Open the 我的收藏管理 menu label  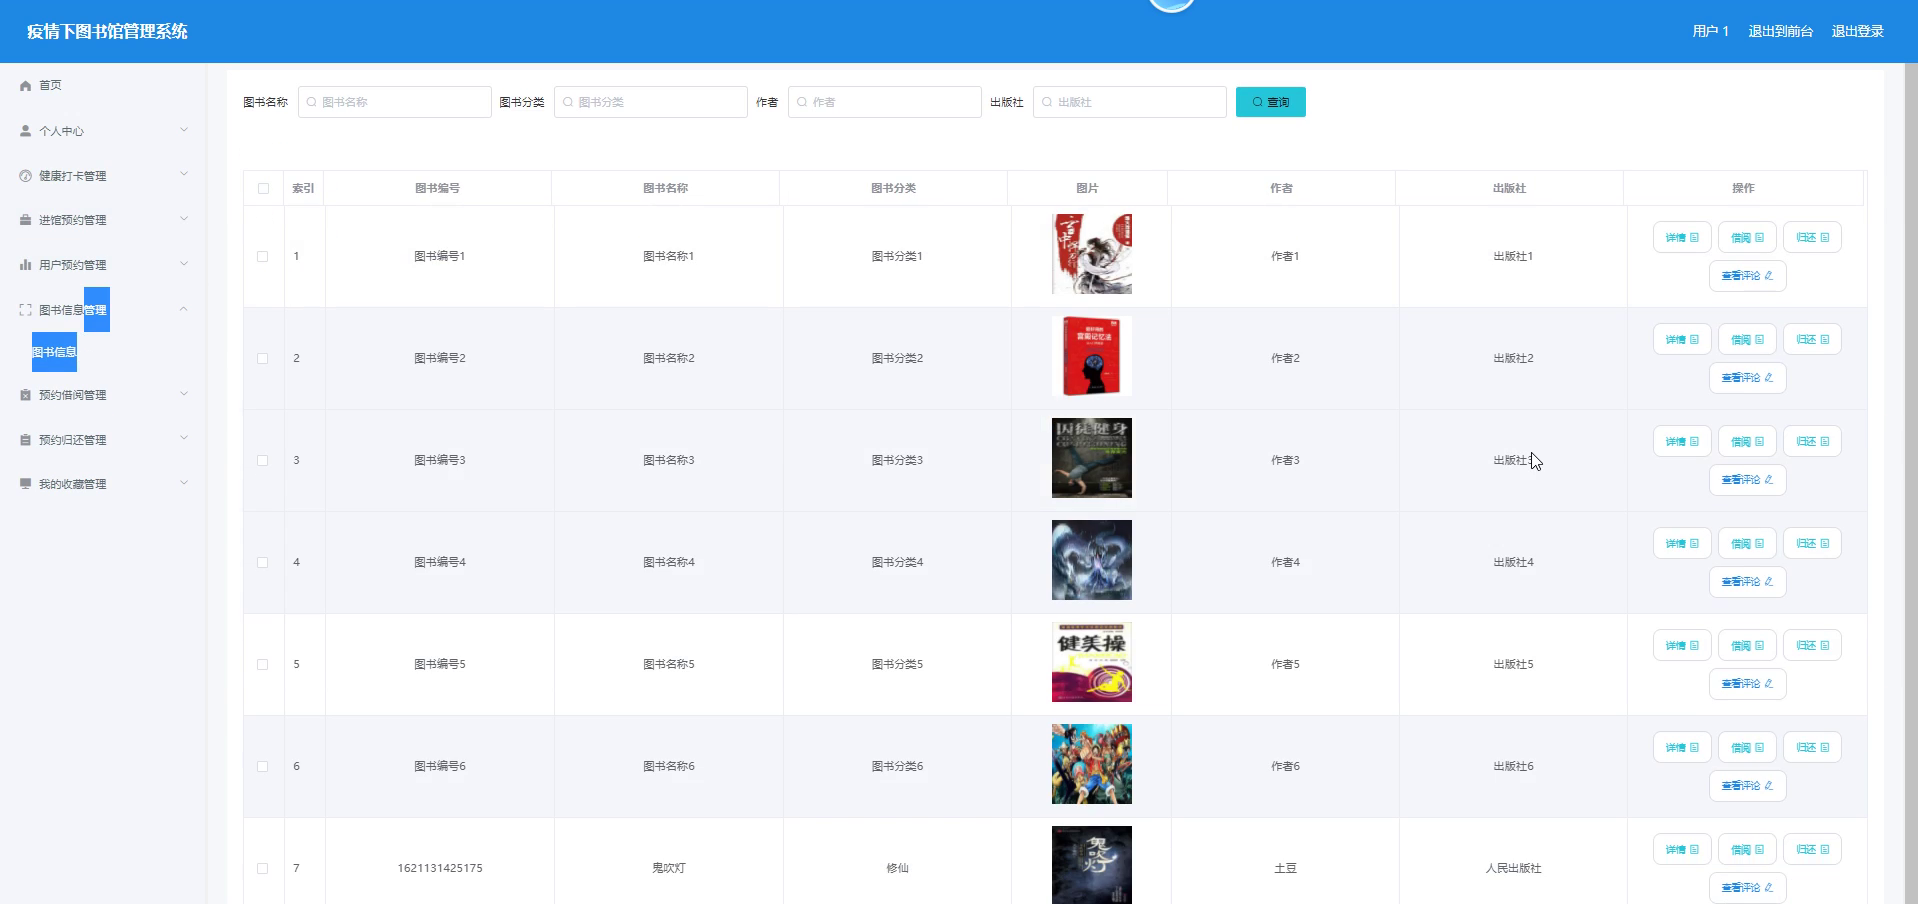pos(72,484)
